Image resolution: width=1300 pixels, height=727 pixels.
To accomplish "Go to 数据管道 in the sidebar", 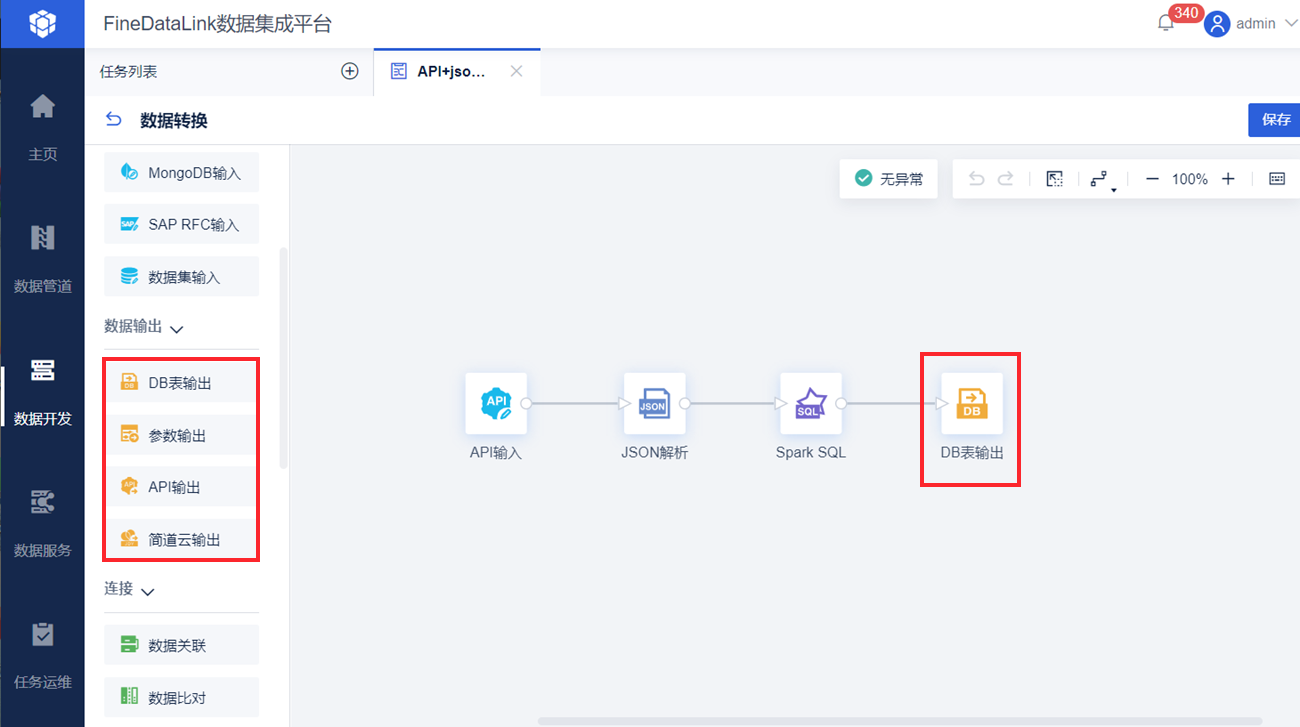I will click(42, 258).
